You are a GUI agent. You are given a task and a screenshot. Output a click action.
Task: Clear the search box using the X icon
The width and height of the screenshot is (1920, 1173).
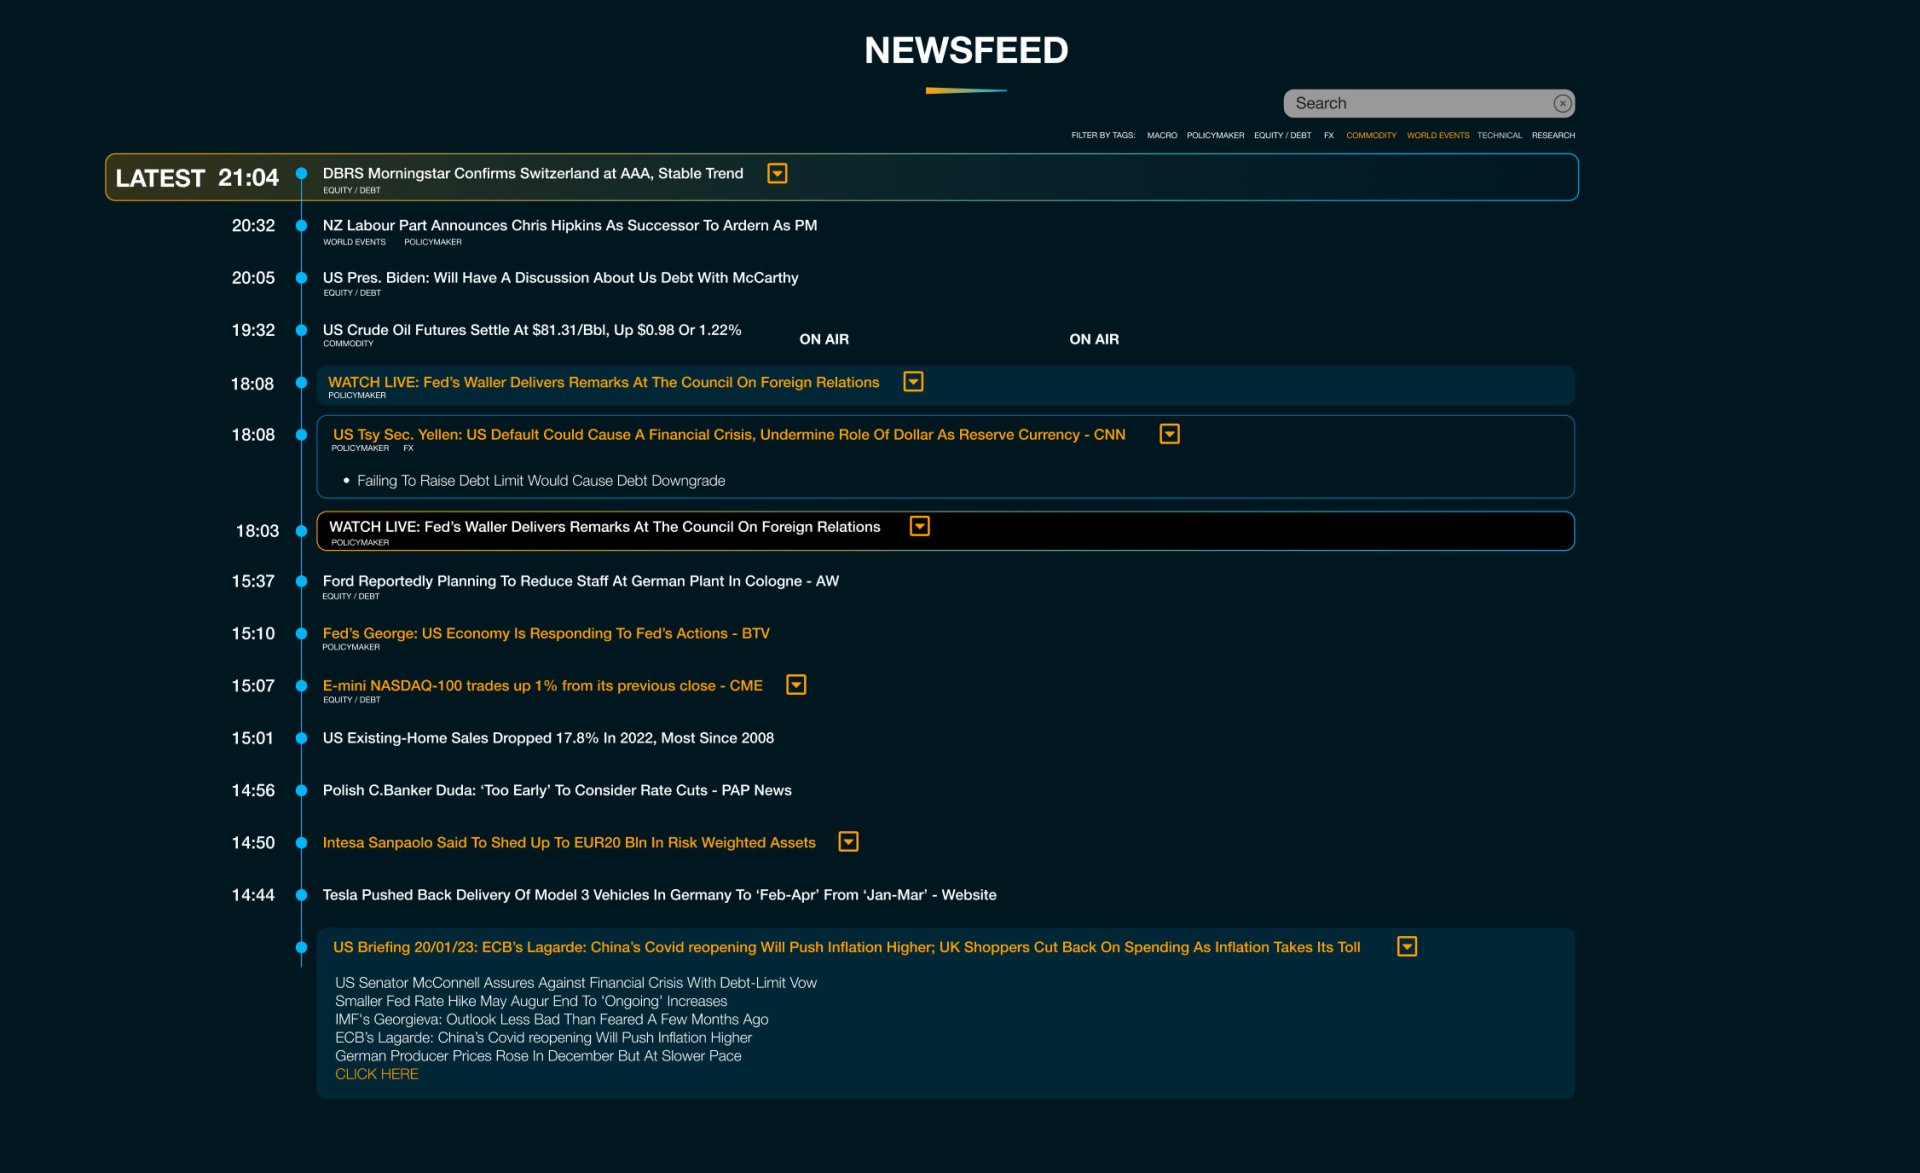click(x=1562, y=103)
